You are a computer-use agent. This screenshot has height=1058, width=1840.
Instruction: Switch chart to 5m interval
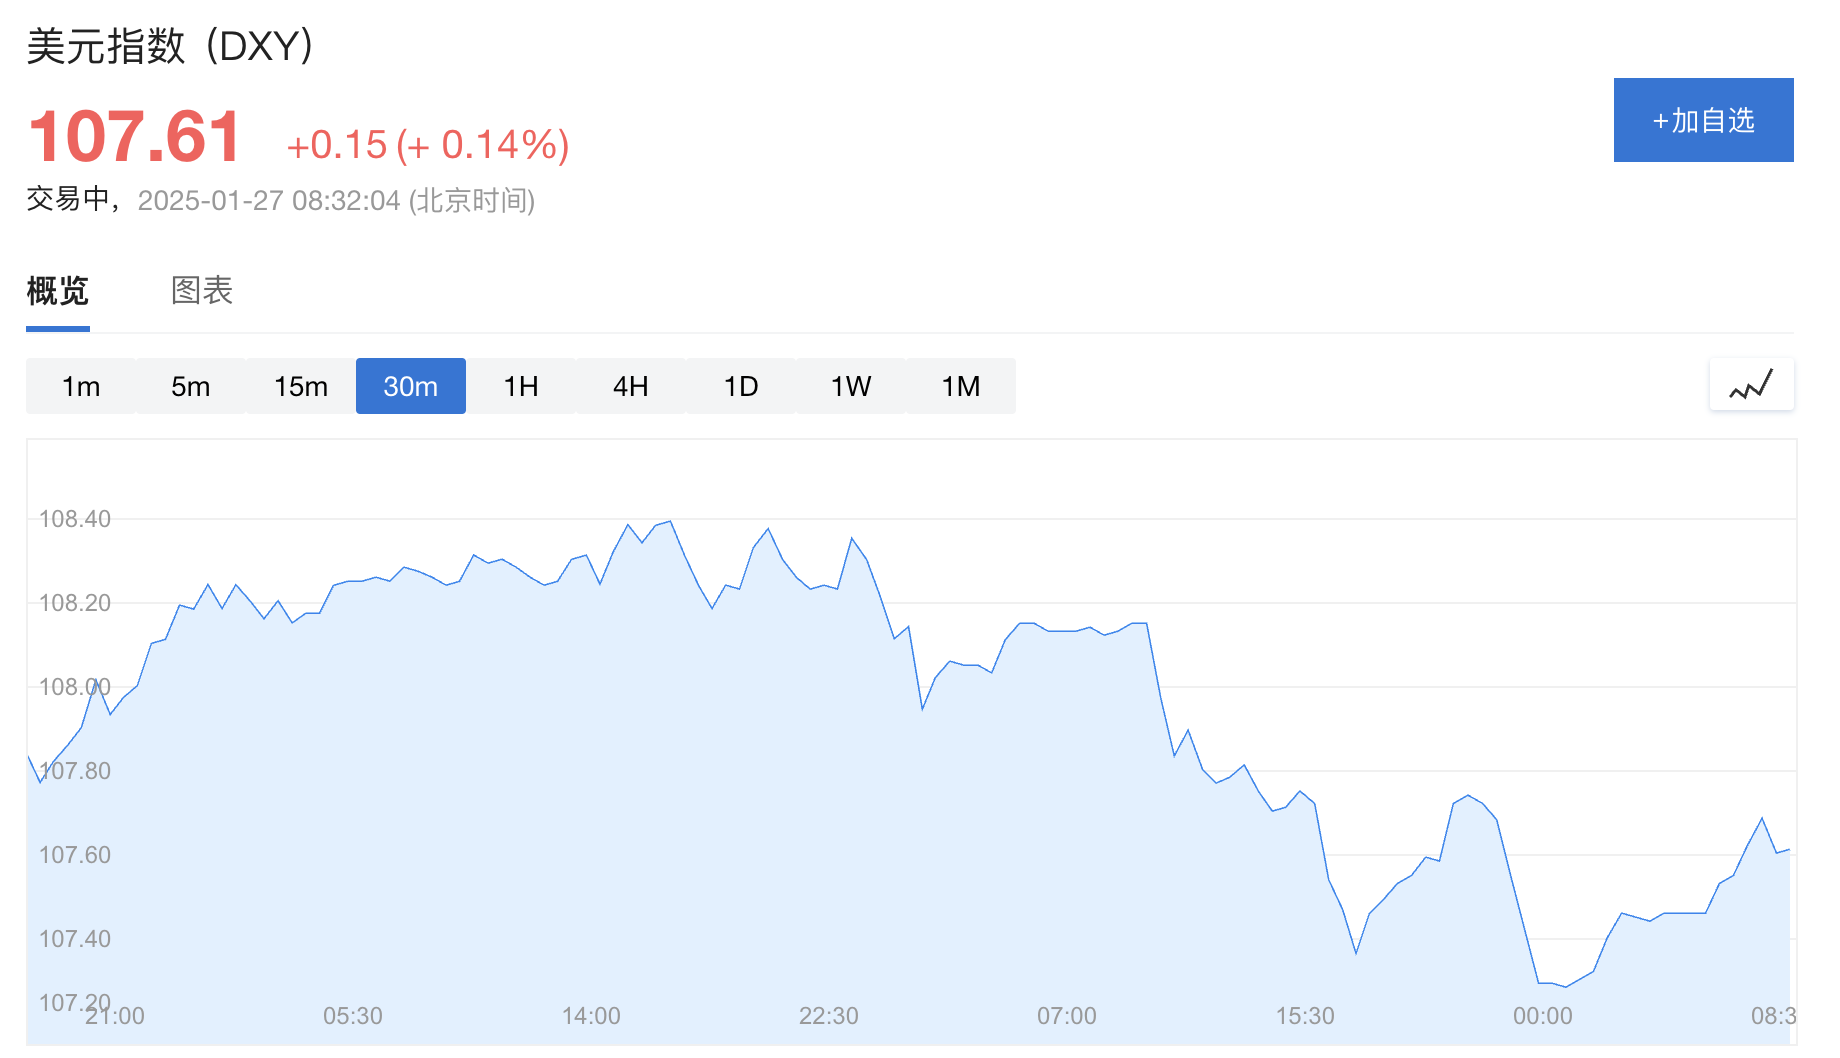[x=191, y=386]
